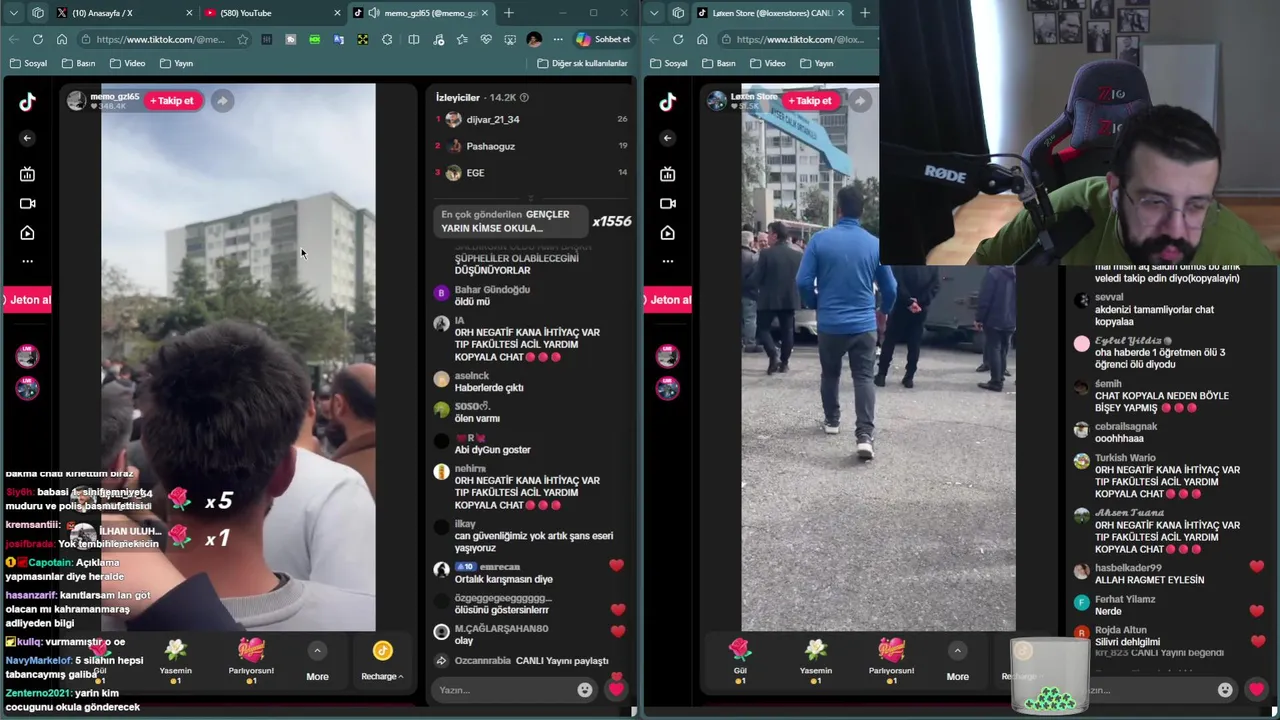Open favorites list icon in left browser toolbar

(462, 39)
